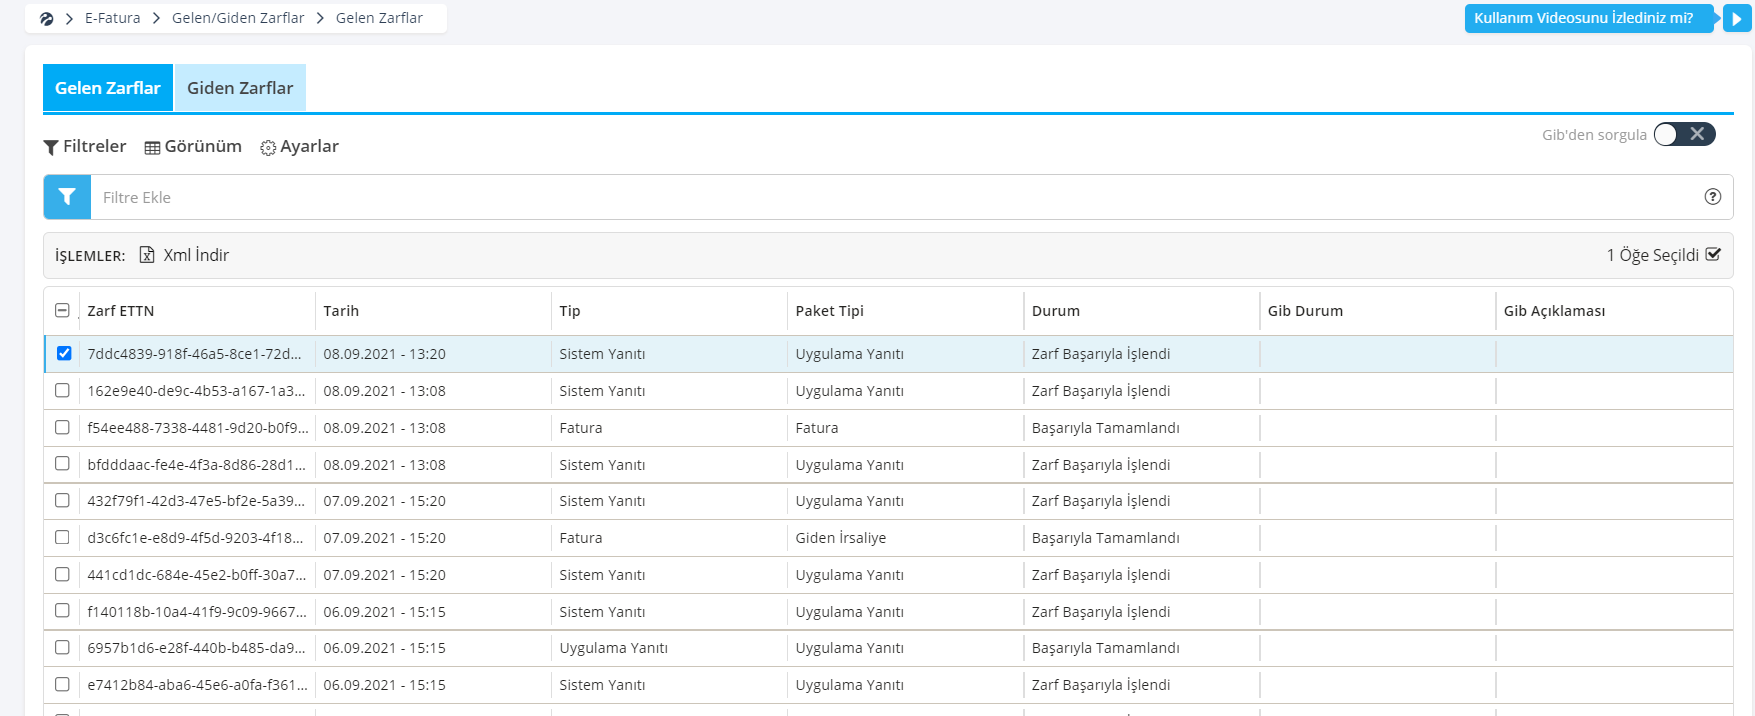
Task: Click the Görünüm table icon
Action: 152,148
